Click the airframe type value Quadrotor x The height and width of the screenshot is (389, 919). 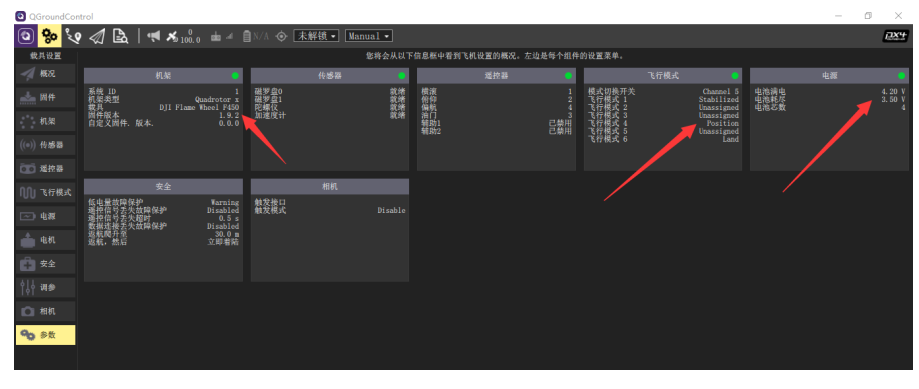217,100
